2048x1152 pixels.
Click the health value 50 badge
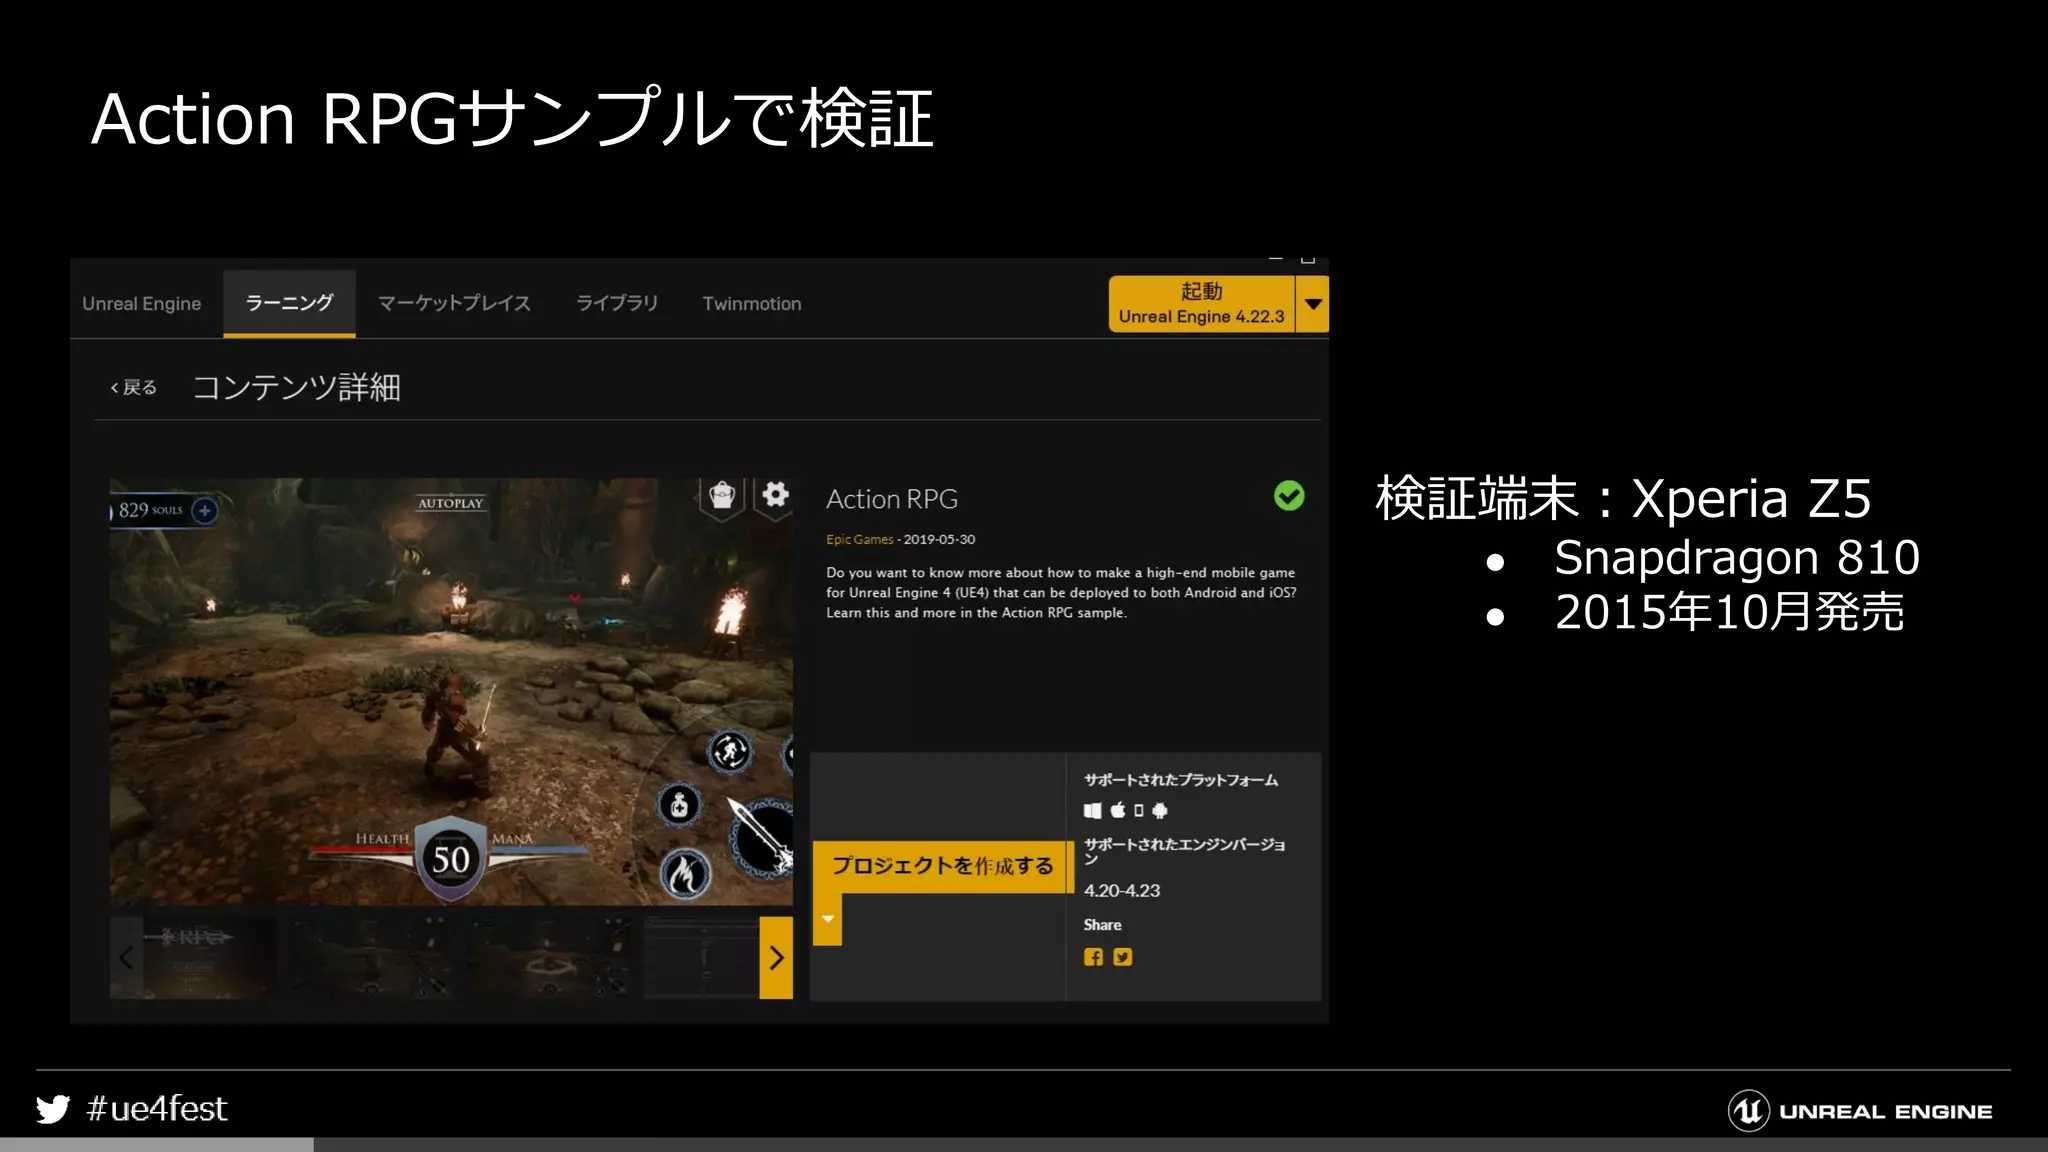click(x=451, y=859)
